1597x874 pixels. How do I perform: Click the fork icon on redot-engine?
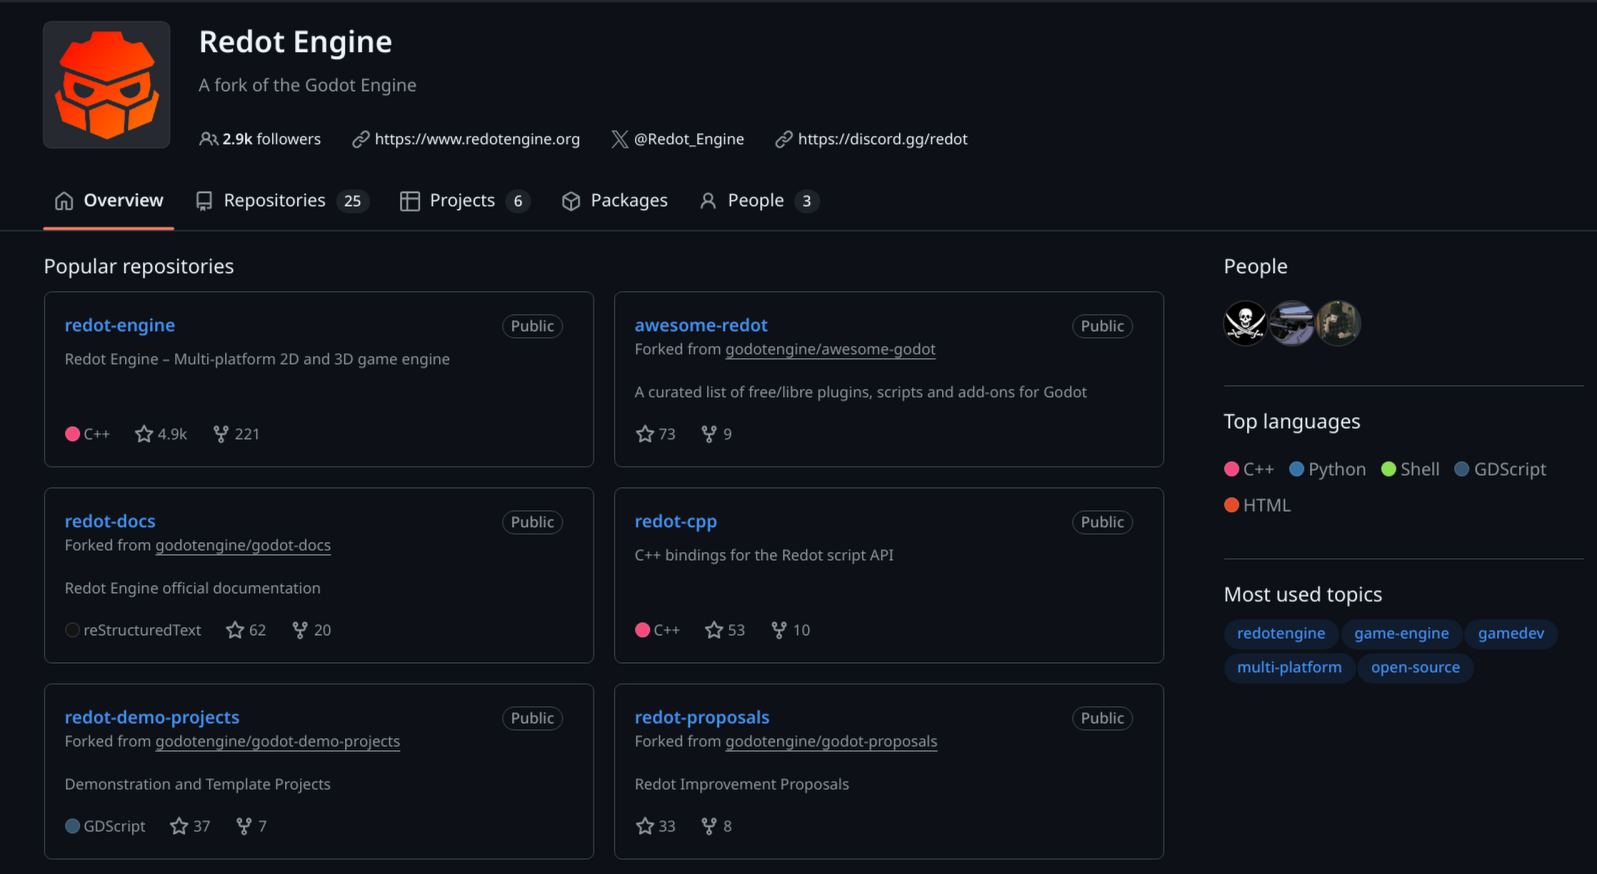(x=221, y=434)
